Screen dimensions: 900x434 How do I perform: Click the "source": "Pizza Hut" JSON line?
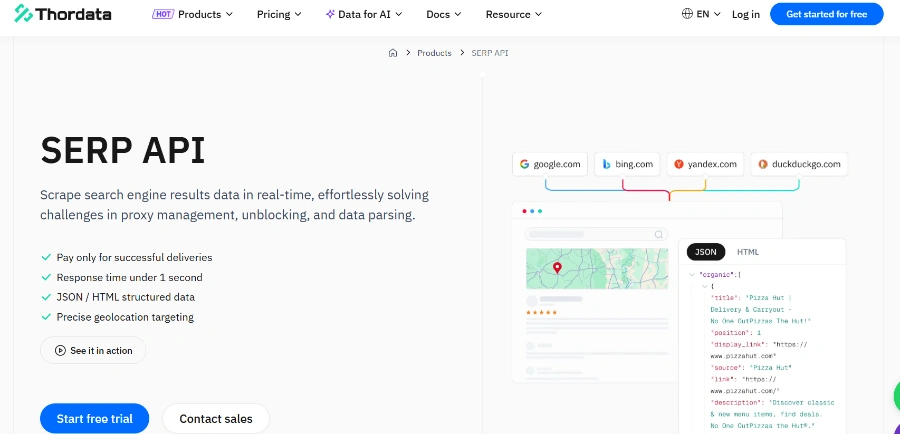point(751,367)
